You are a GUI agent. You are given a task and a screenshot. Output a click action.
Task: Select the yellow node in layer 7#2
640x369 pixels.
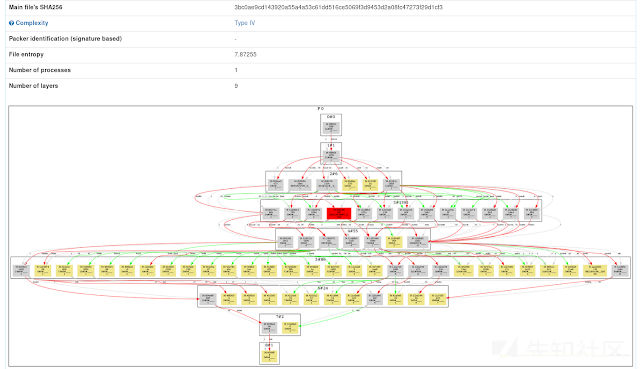pos(290,327)
